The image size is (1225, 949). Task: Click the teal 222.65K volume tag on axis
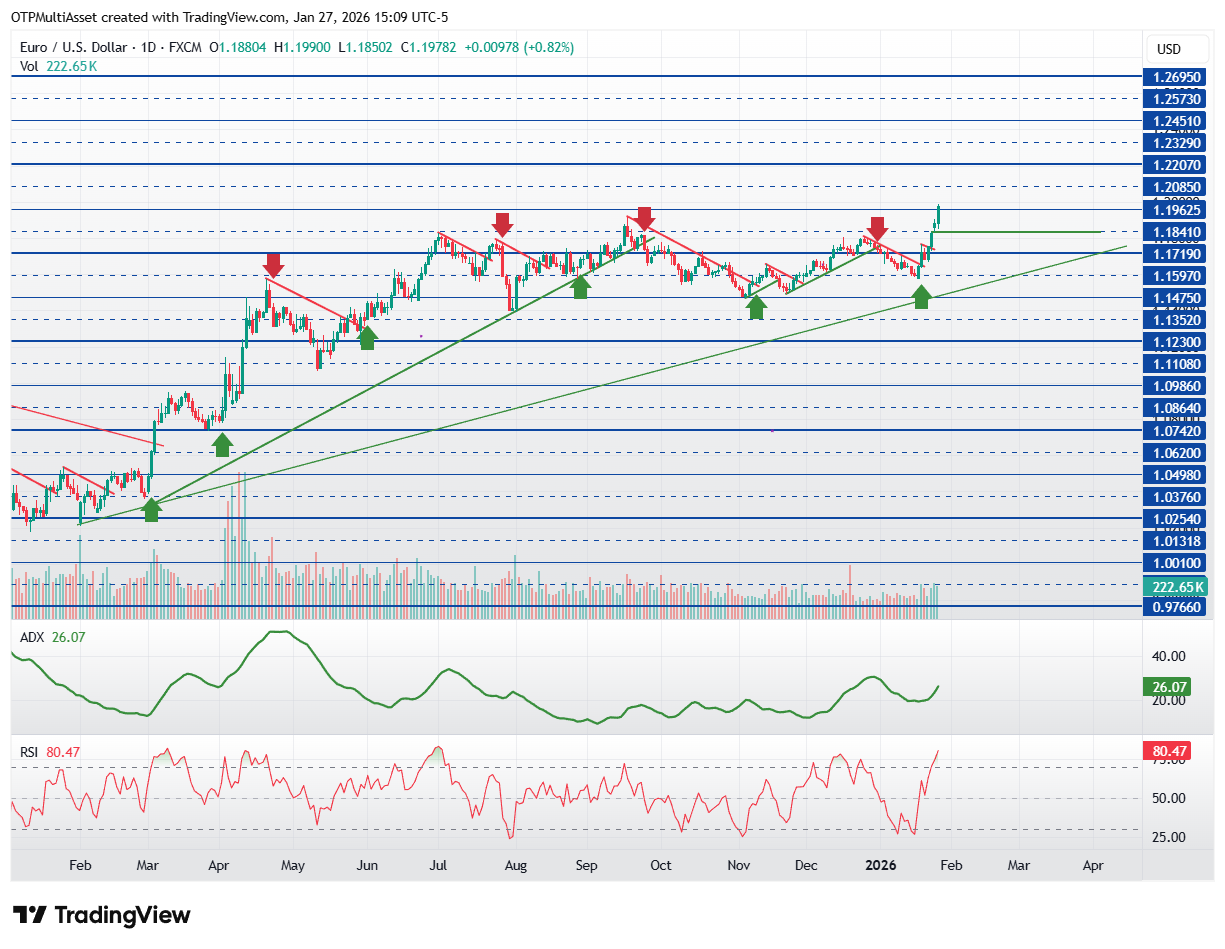tap(1176, 586)
